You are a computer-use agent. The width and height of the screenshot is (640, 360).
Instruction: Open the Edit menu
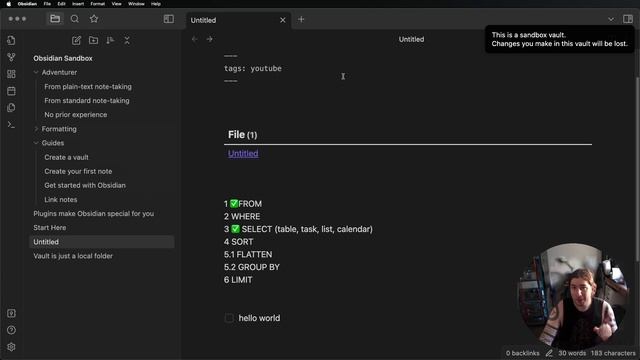click(x=61, y=4)
